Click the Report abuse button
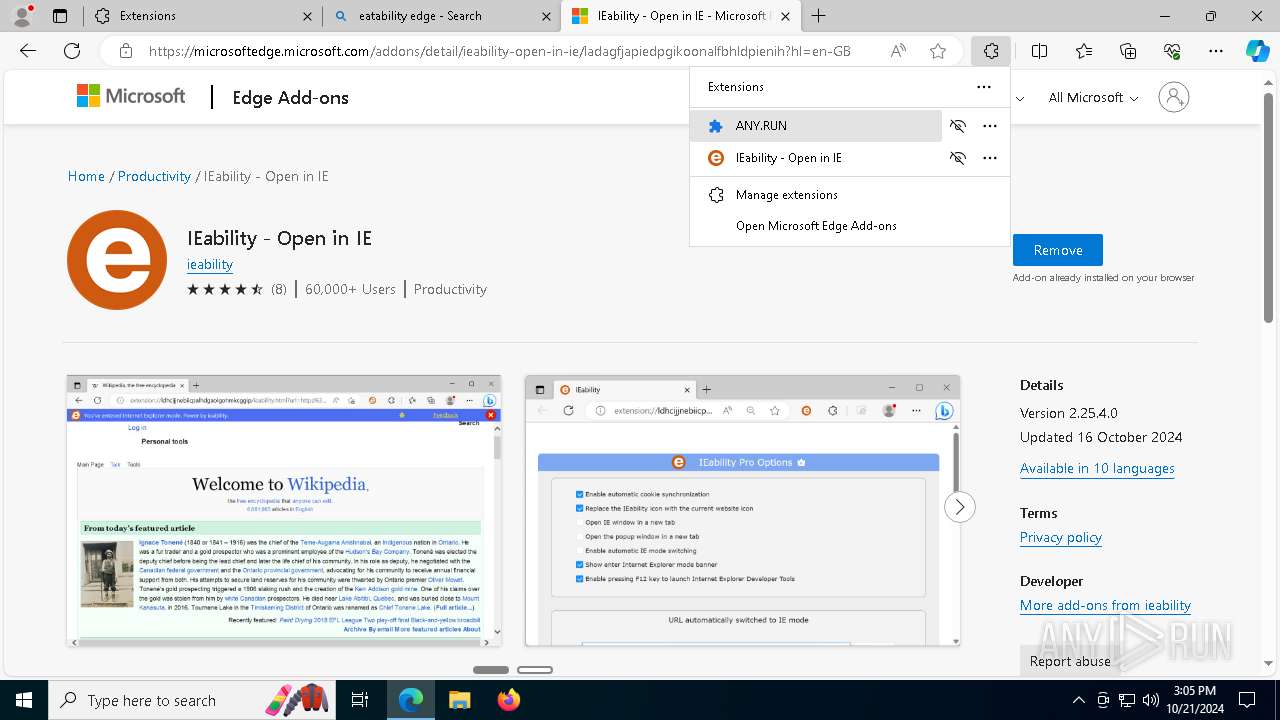Viewport: 1280px width, 720px height. click(x=1070, y=661)
